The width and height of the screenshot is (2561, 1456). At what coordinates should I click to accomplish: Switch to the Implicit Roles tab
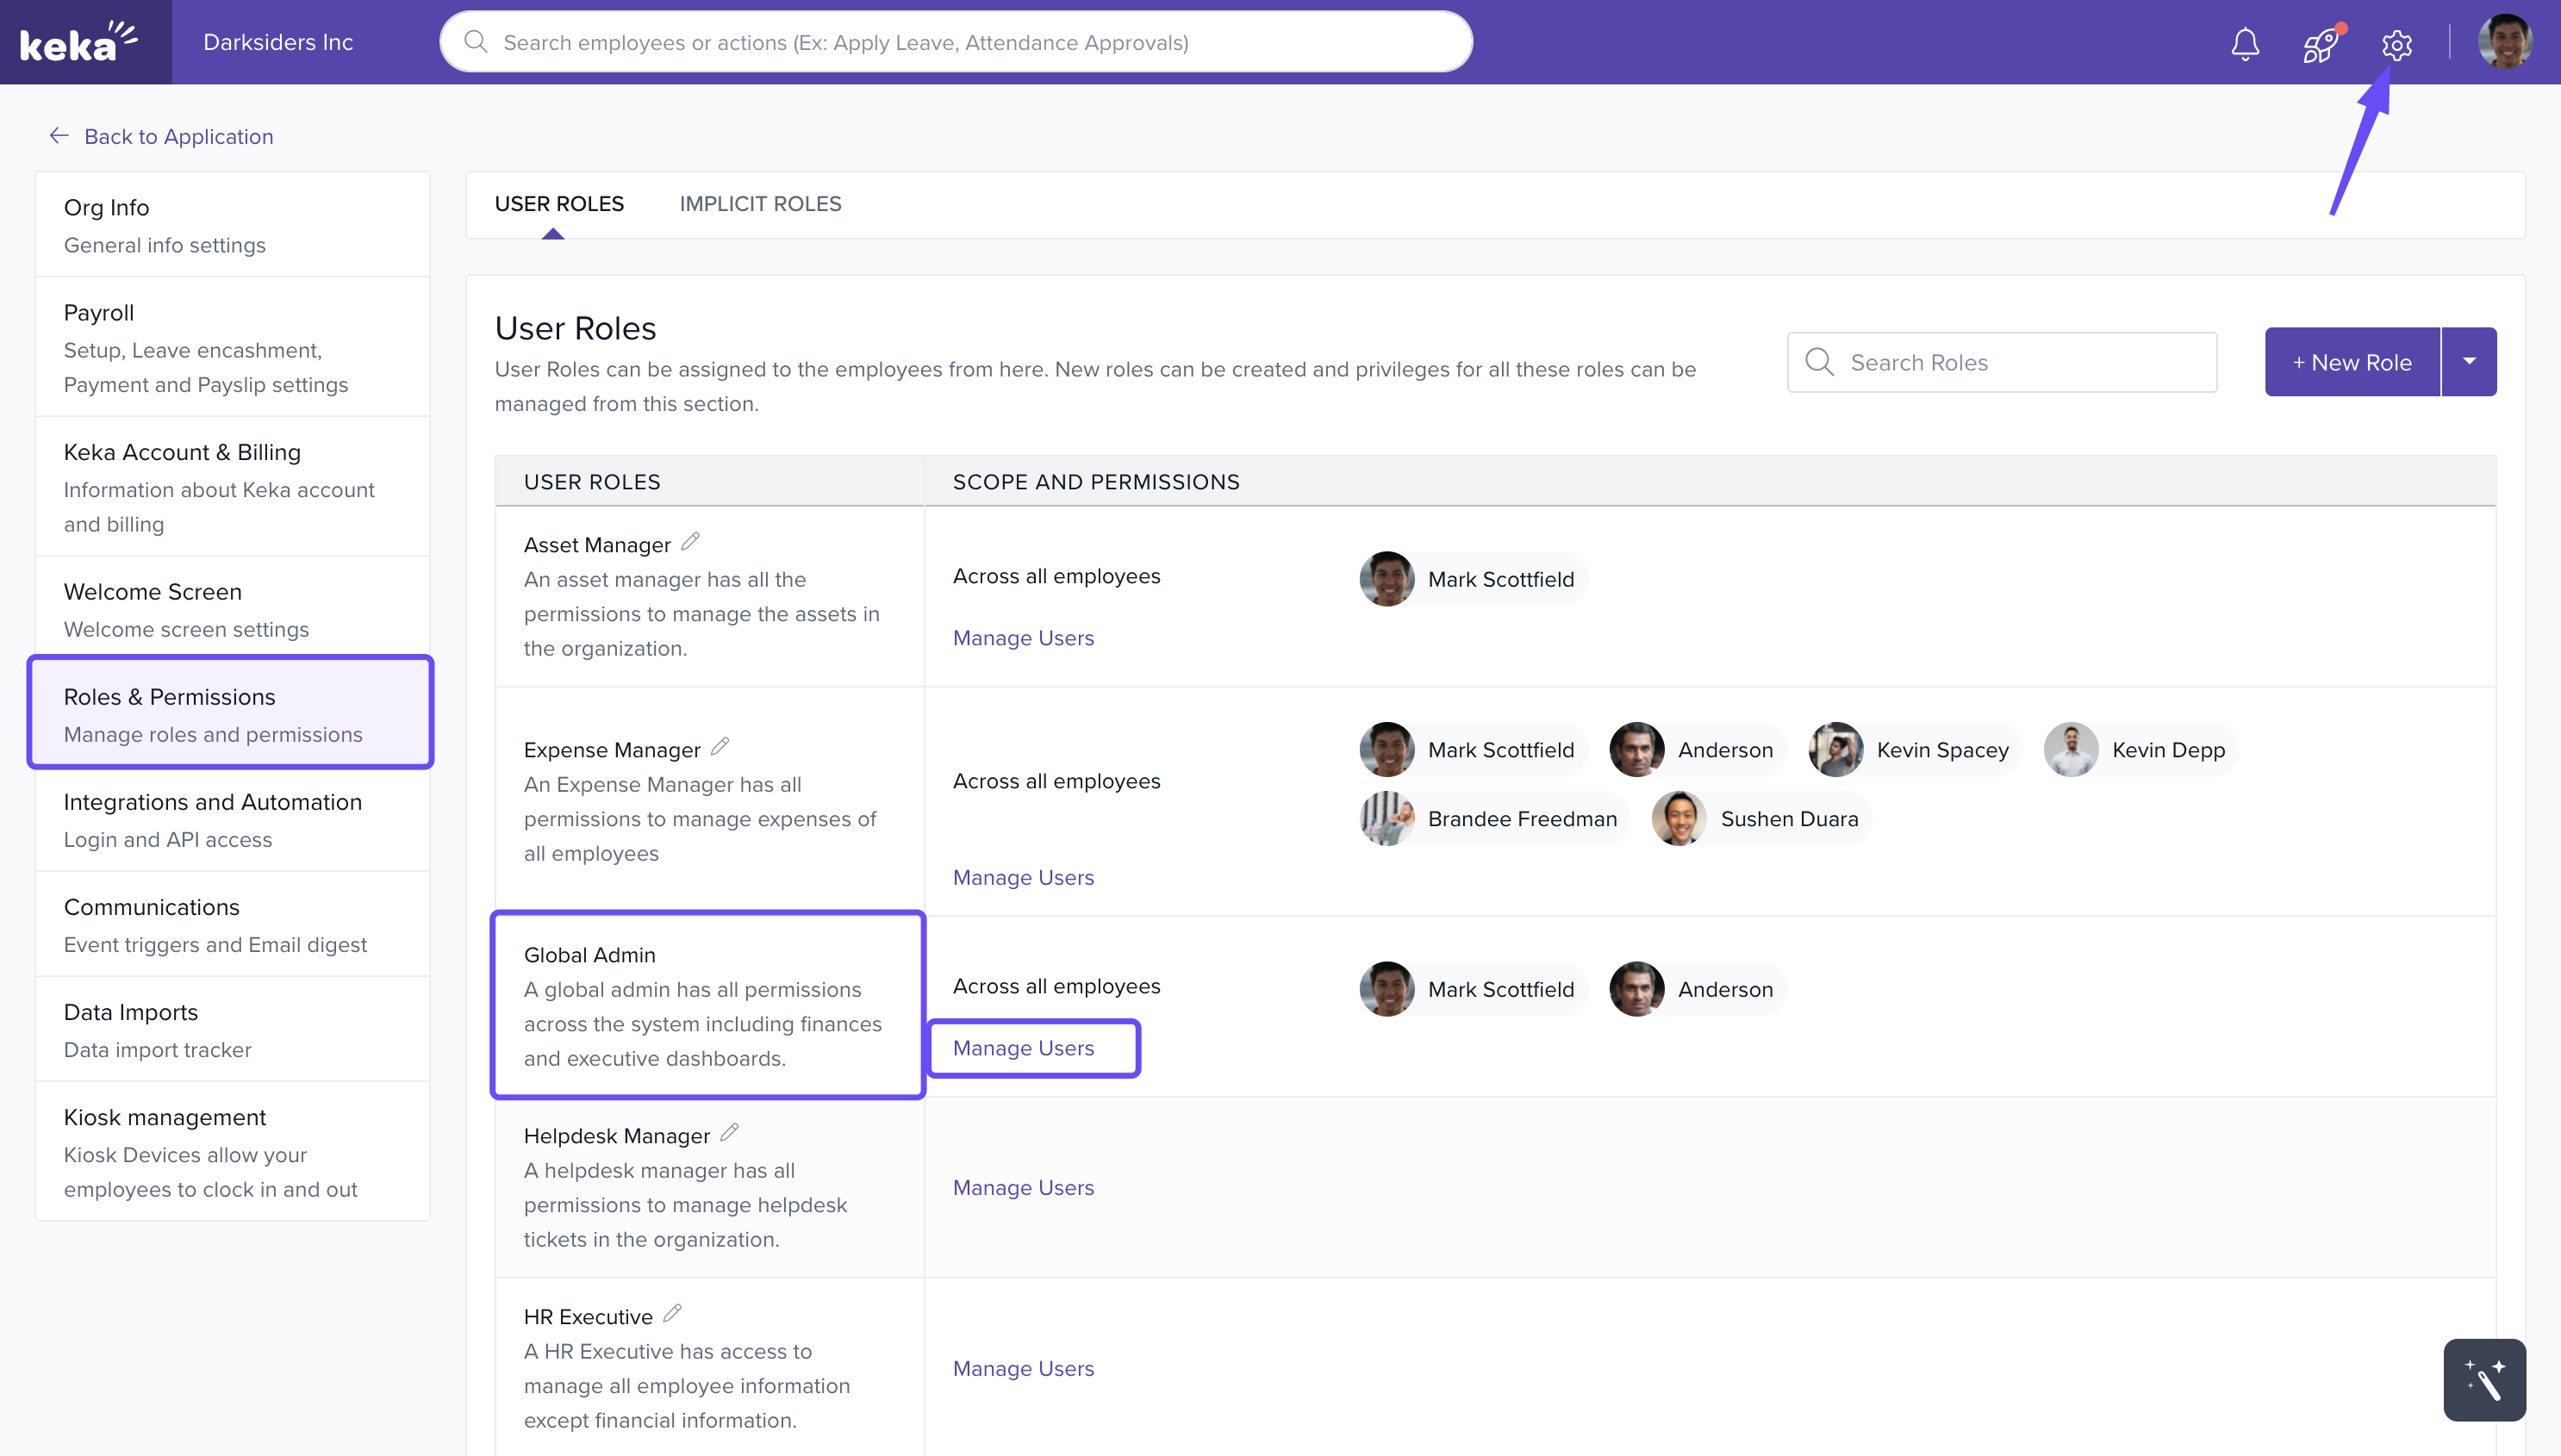tap(760, 204)
